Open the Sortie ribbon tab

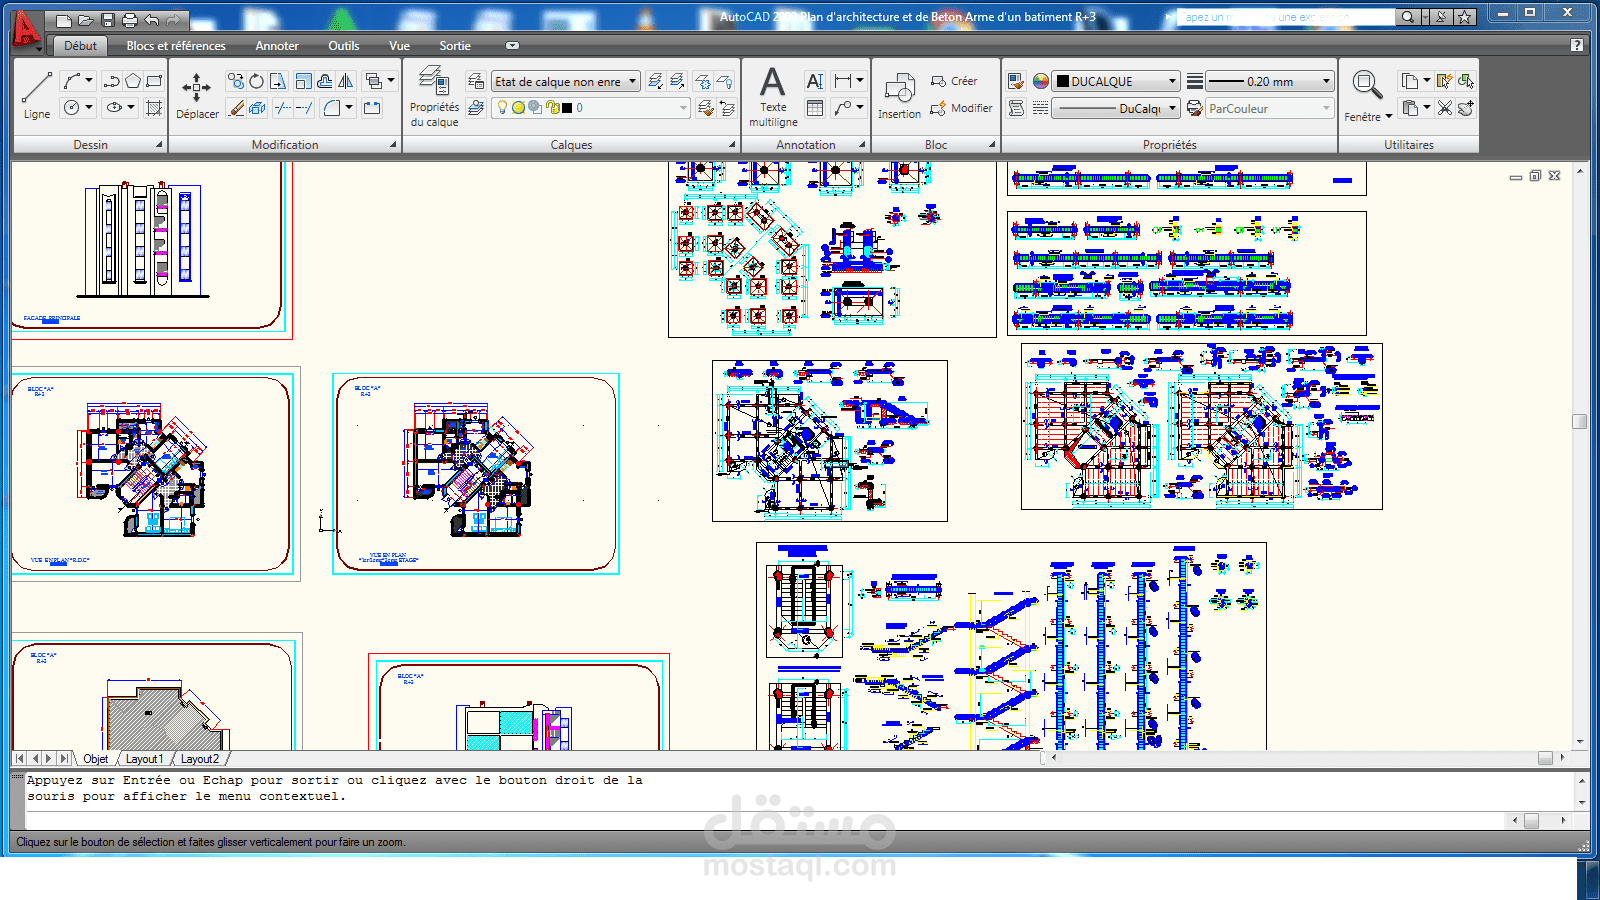[455, 46]
